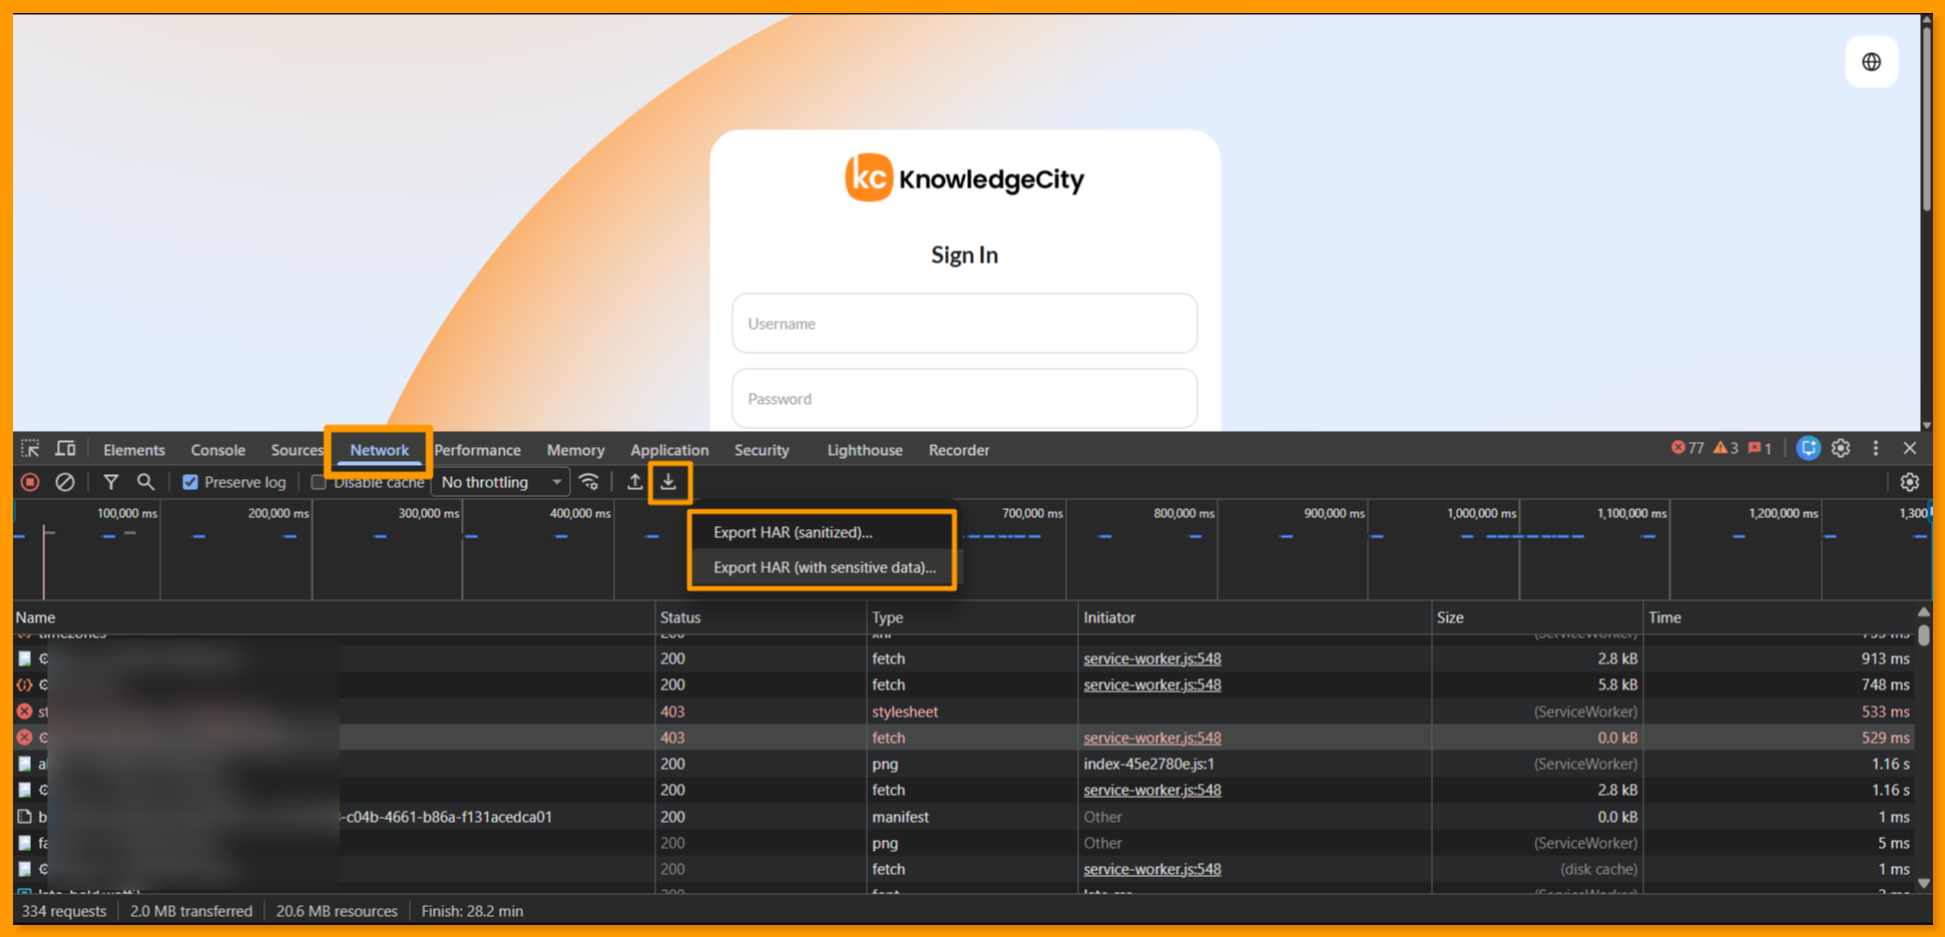Screen dimensions: 1945x937
Task: Click the Export HAR download icon
Action: pyautogui.click(x=669, y=482)
